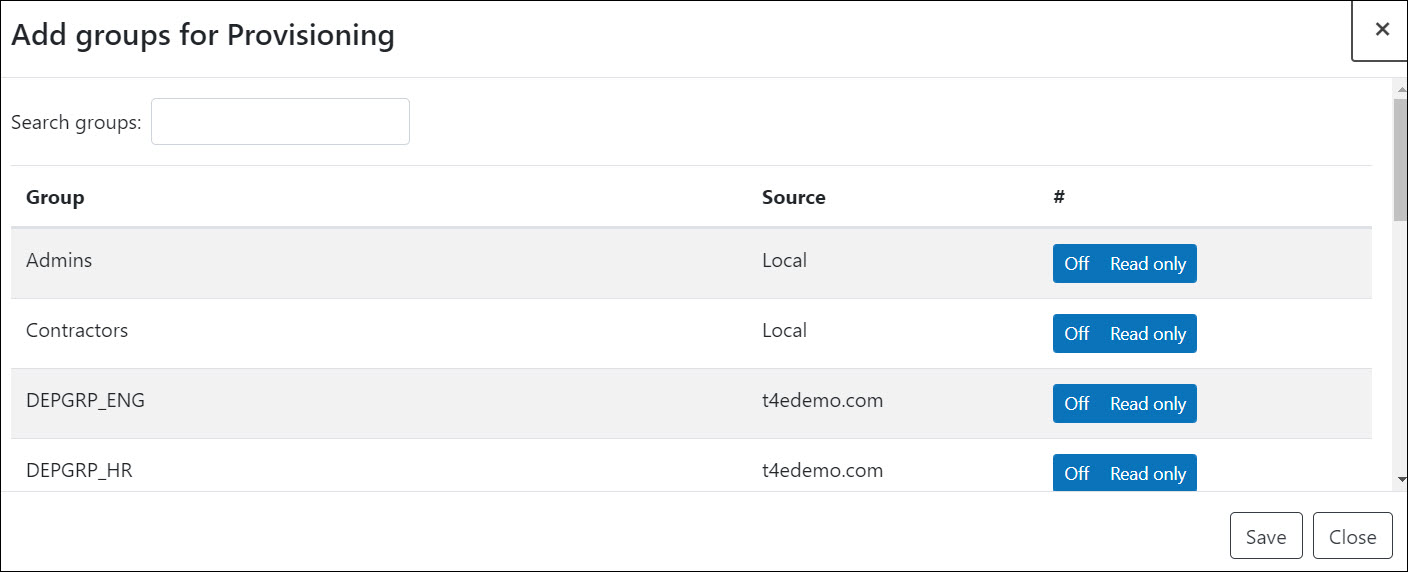Toggle Off for DEPGRP_ENG group
Image resolution: width=1408 pixels, height=572 pixels.
click(x=1076, y=404)
